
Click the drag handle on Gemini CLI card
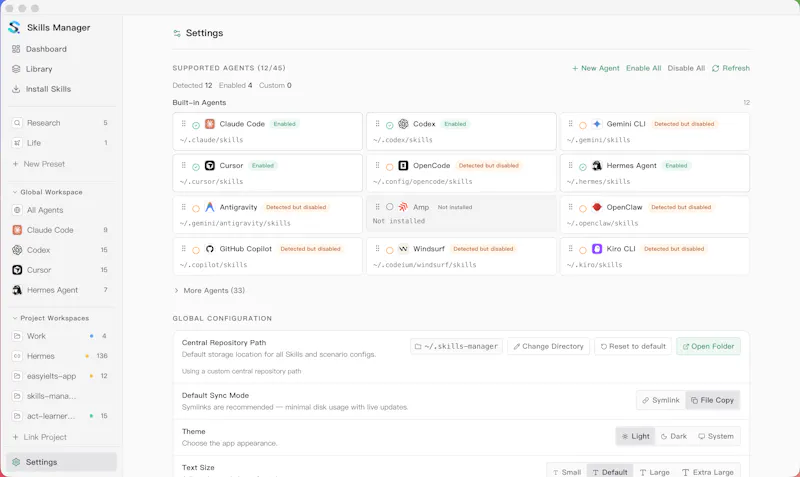pos(570,123)
